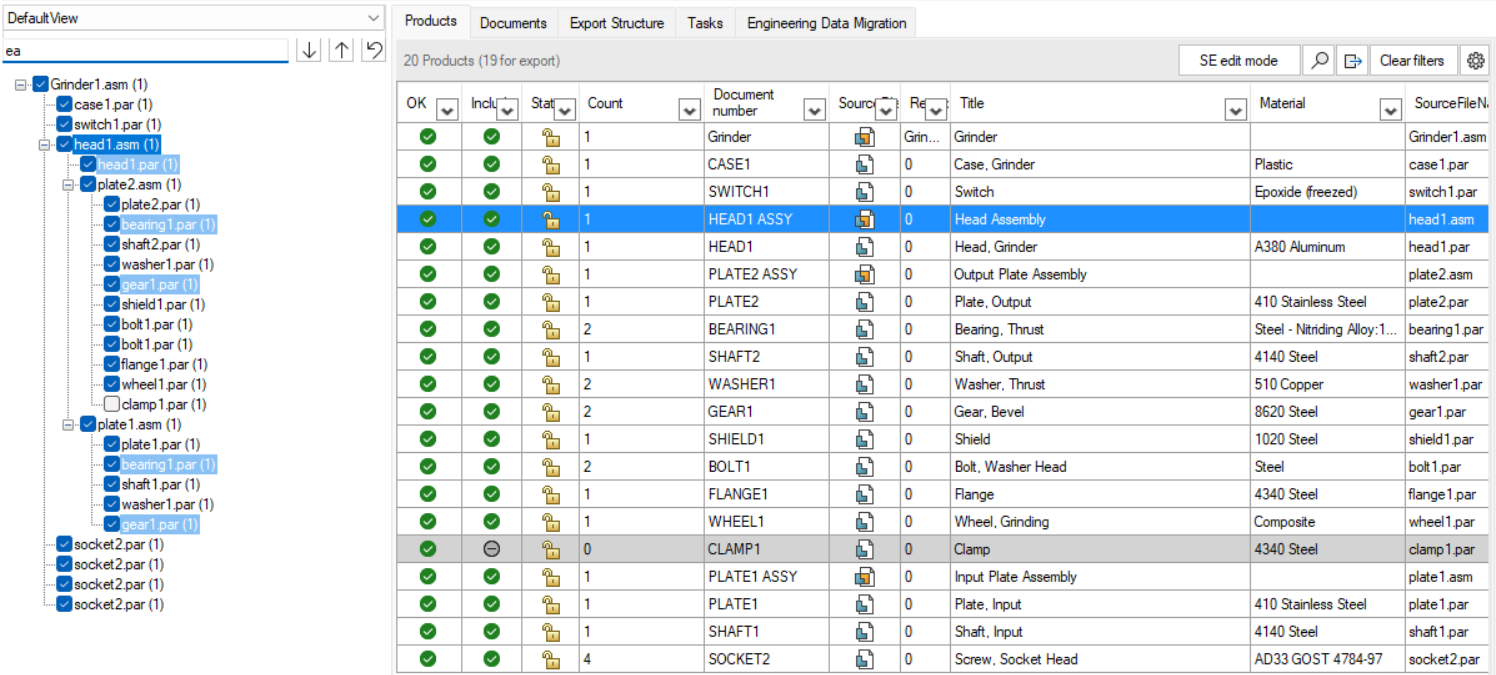Click the part file icon in SHAFT1 row
Screen dimensions: 1496x675
pyautogui.click(x=865, y=632)
